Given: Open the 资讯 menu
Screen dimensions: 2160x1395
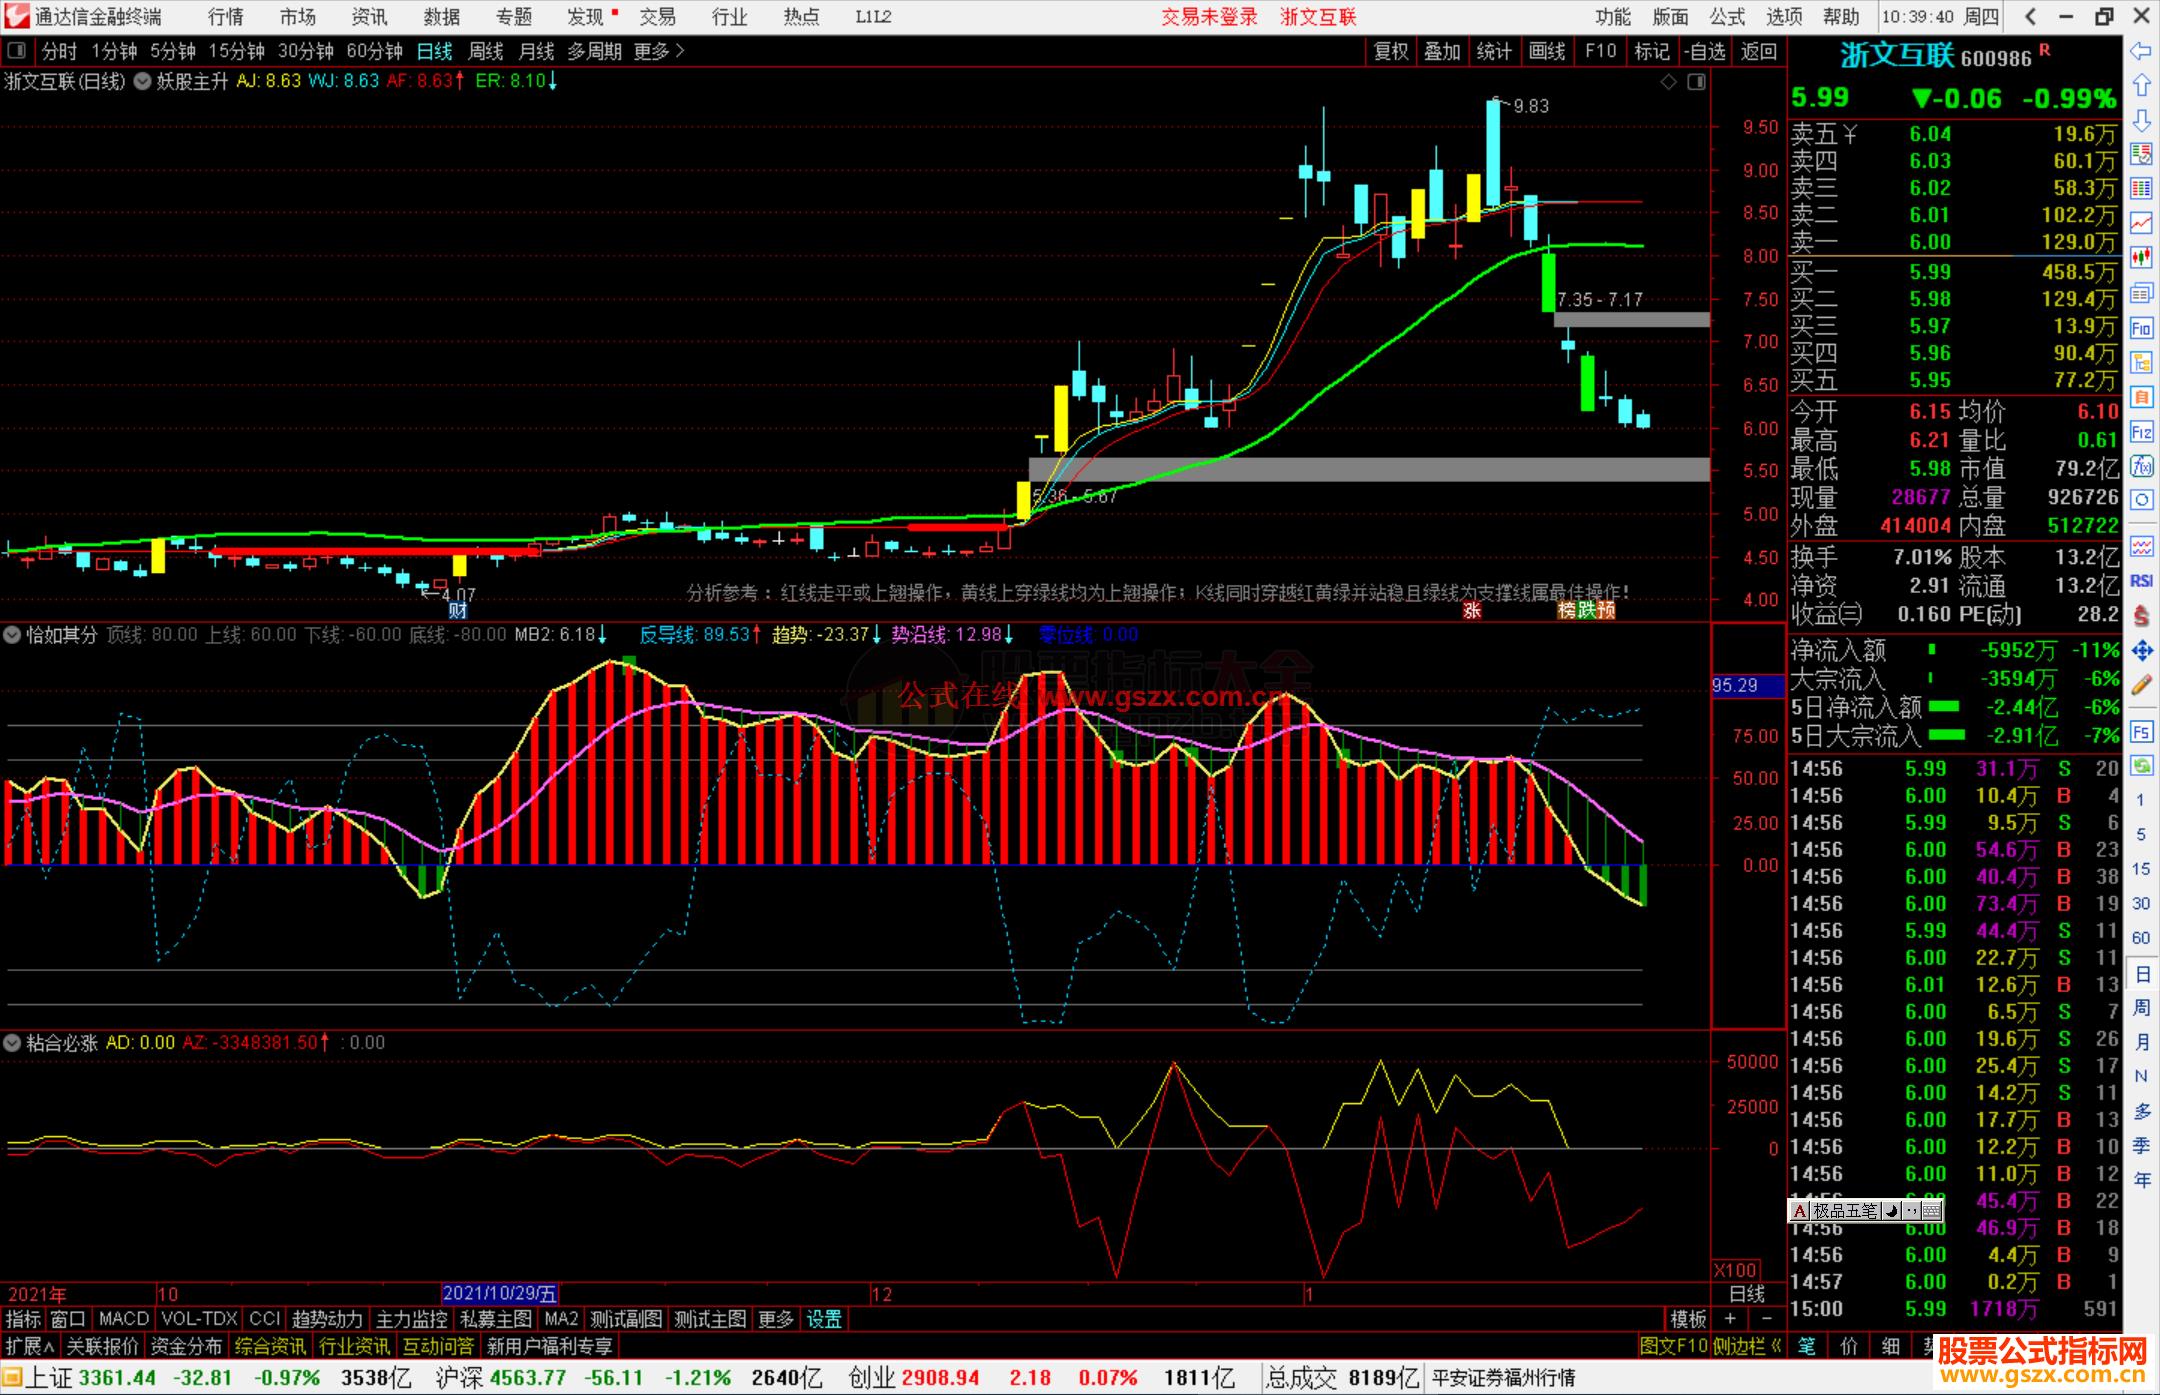Looking at the screenshot, I should tap(369, 16).
